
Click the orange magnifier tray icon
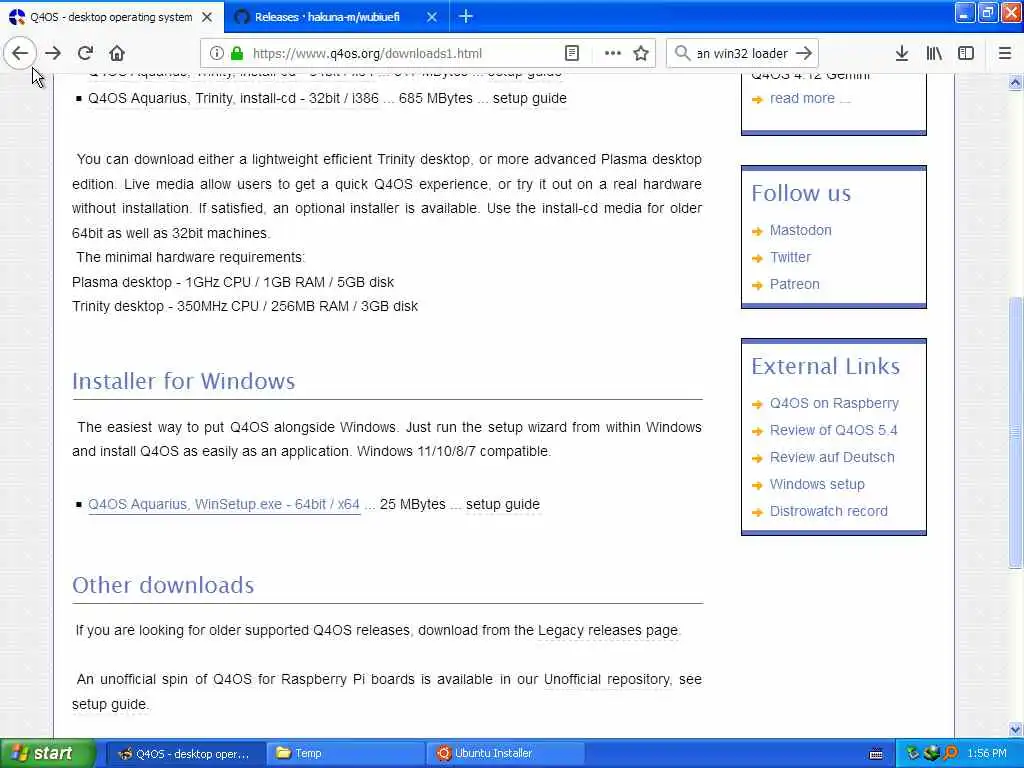(950, 753)
